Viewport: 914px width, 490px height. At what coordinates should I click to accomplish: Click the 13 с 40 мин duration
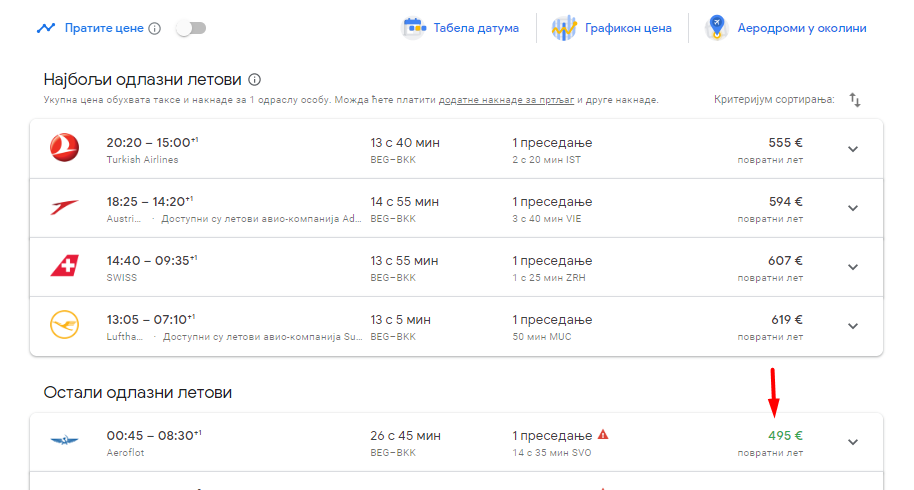tap(405, 143)
